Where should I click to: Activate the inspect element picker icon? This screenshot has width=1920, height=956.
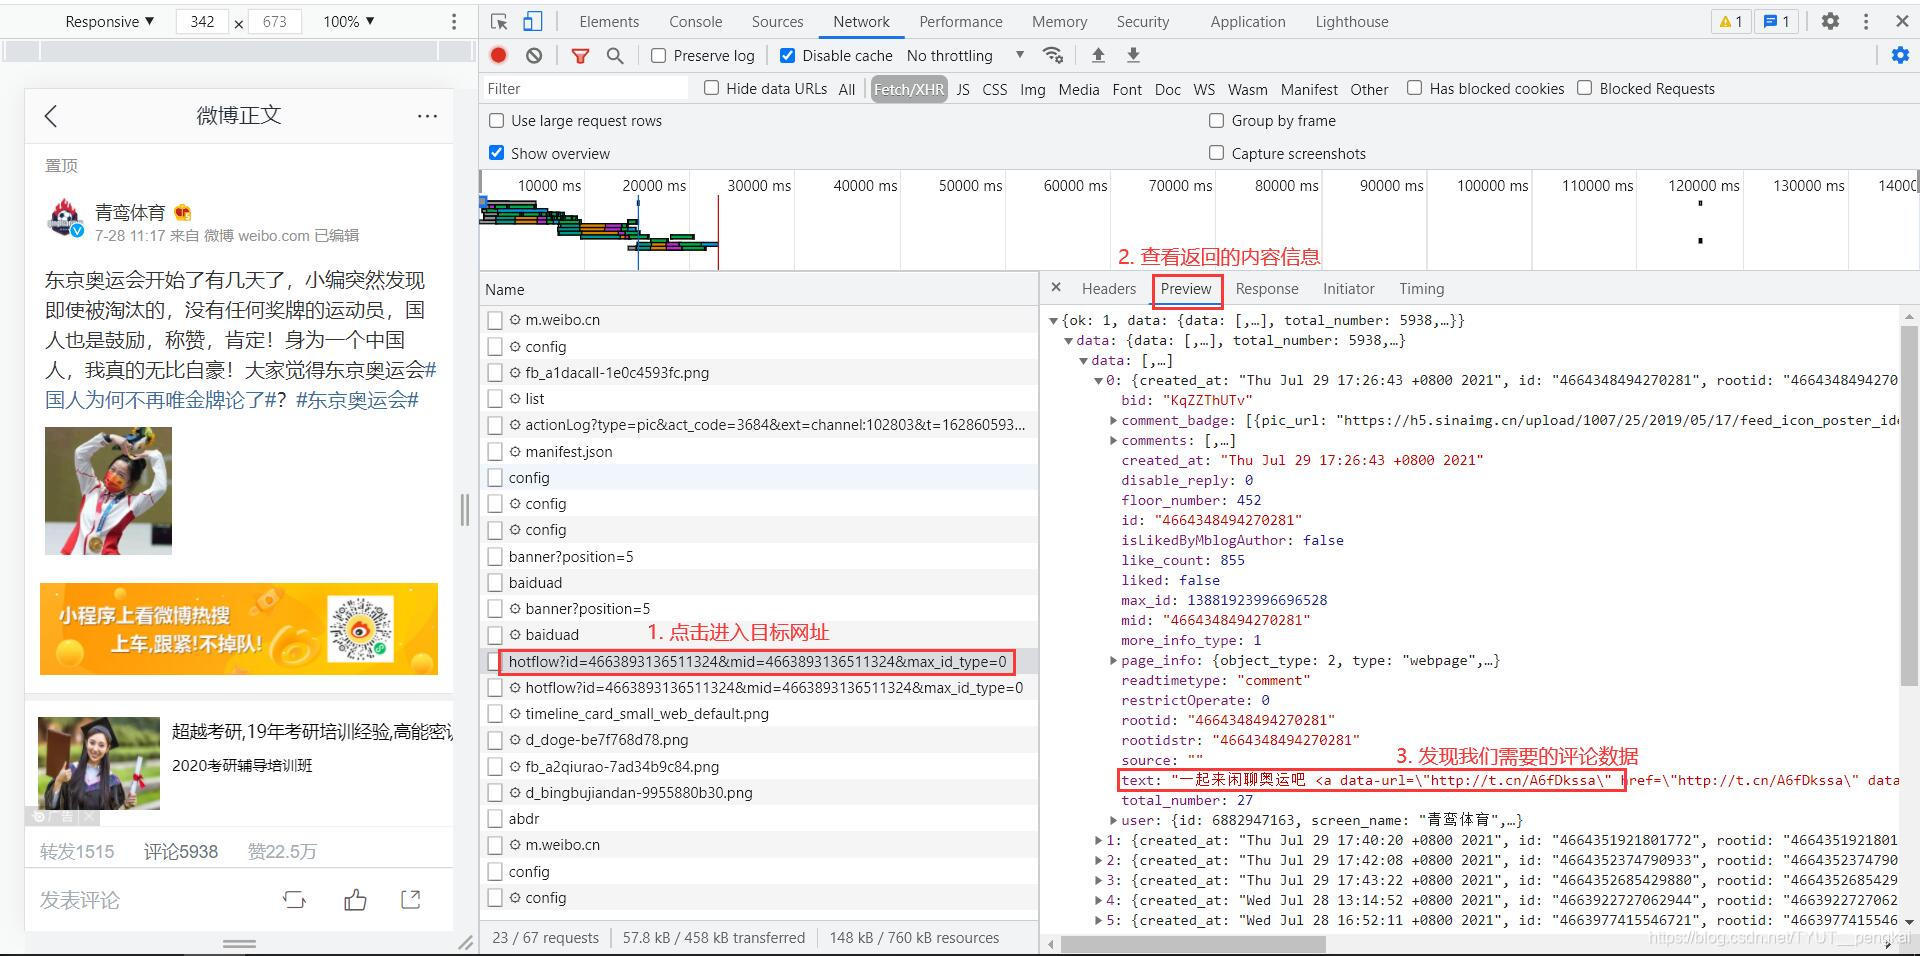(x=499, y=21)
